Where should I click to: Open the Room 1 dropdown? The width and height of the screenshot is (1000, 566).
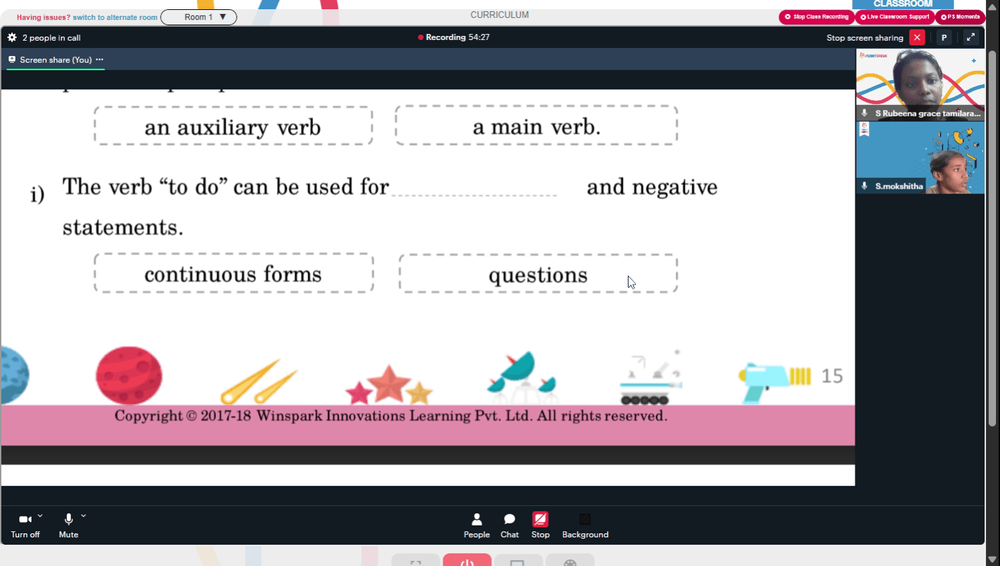click(198, 17)
